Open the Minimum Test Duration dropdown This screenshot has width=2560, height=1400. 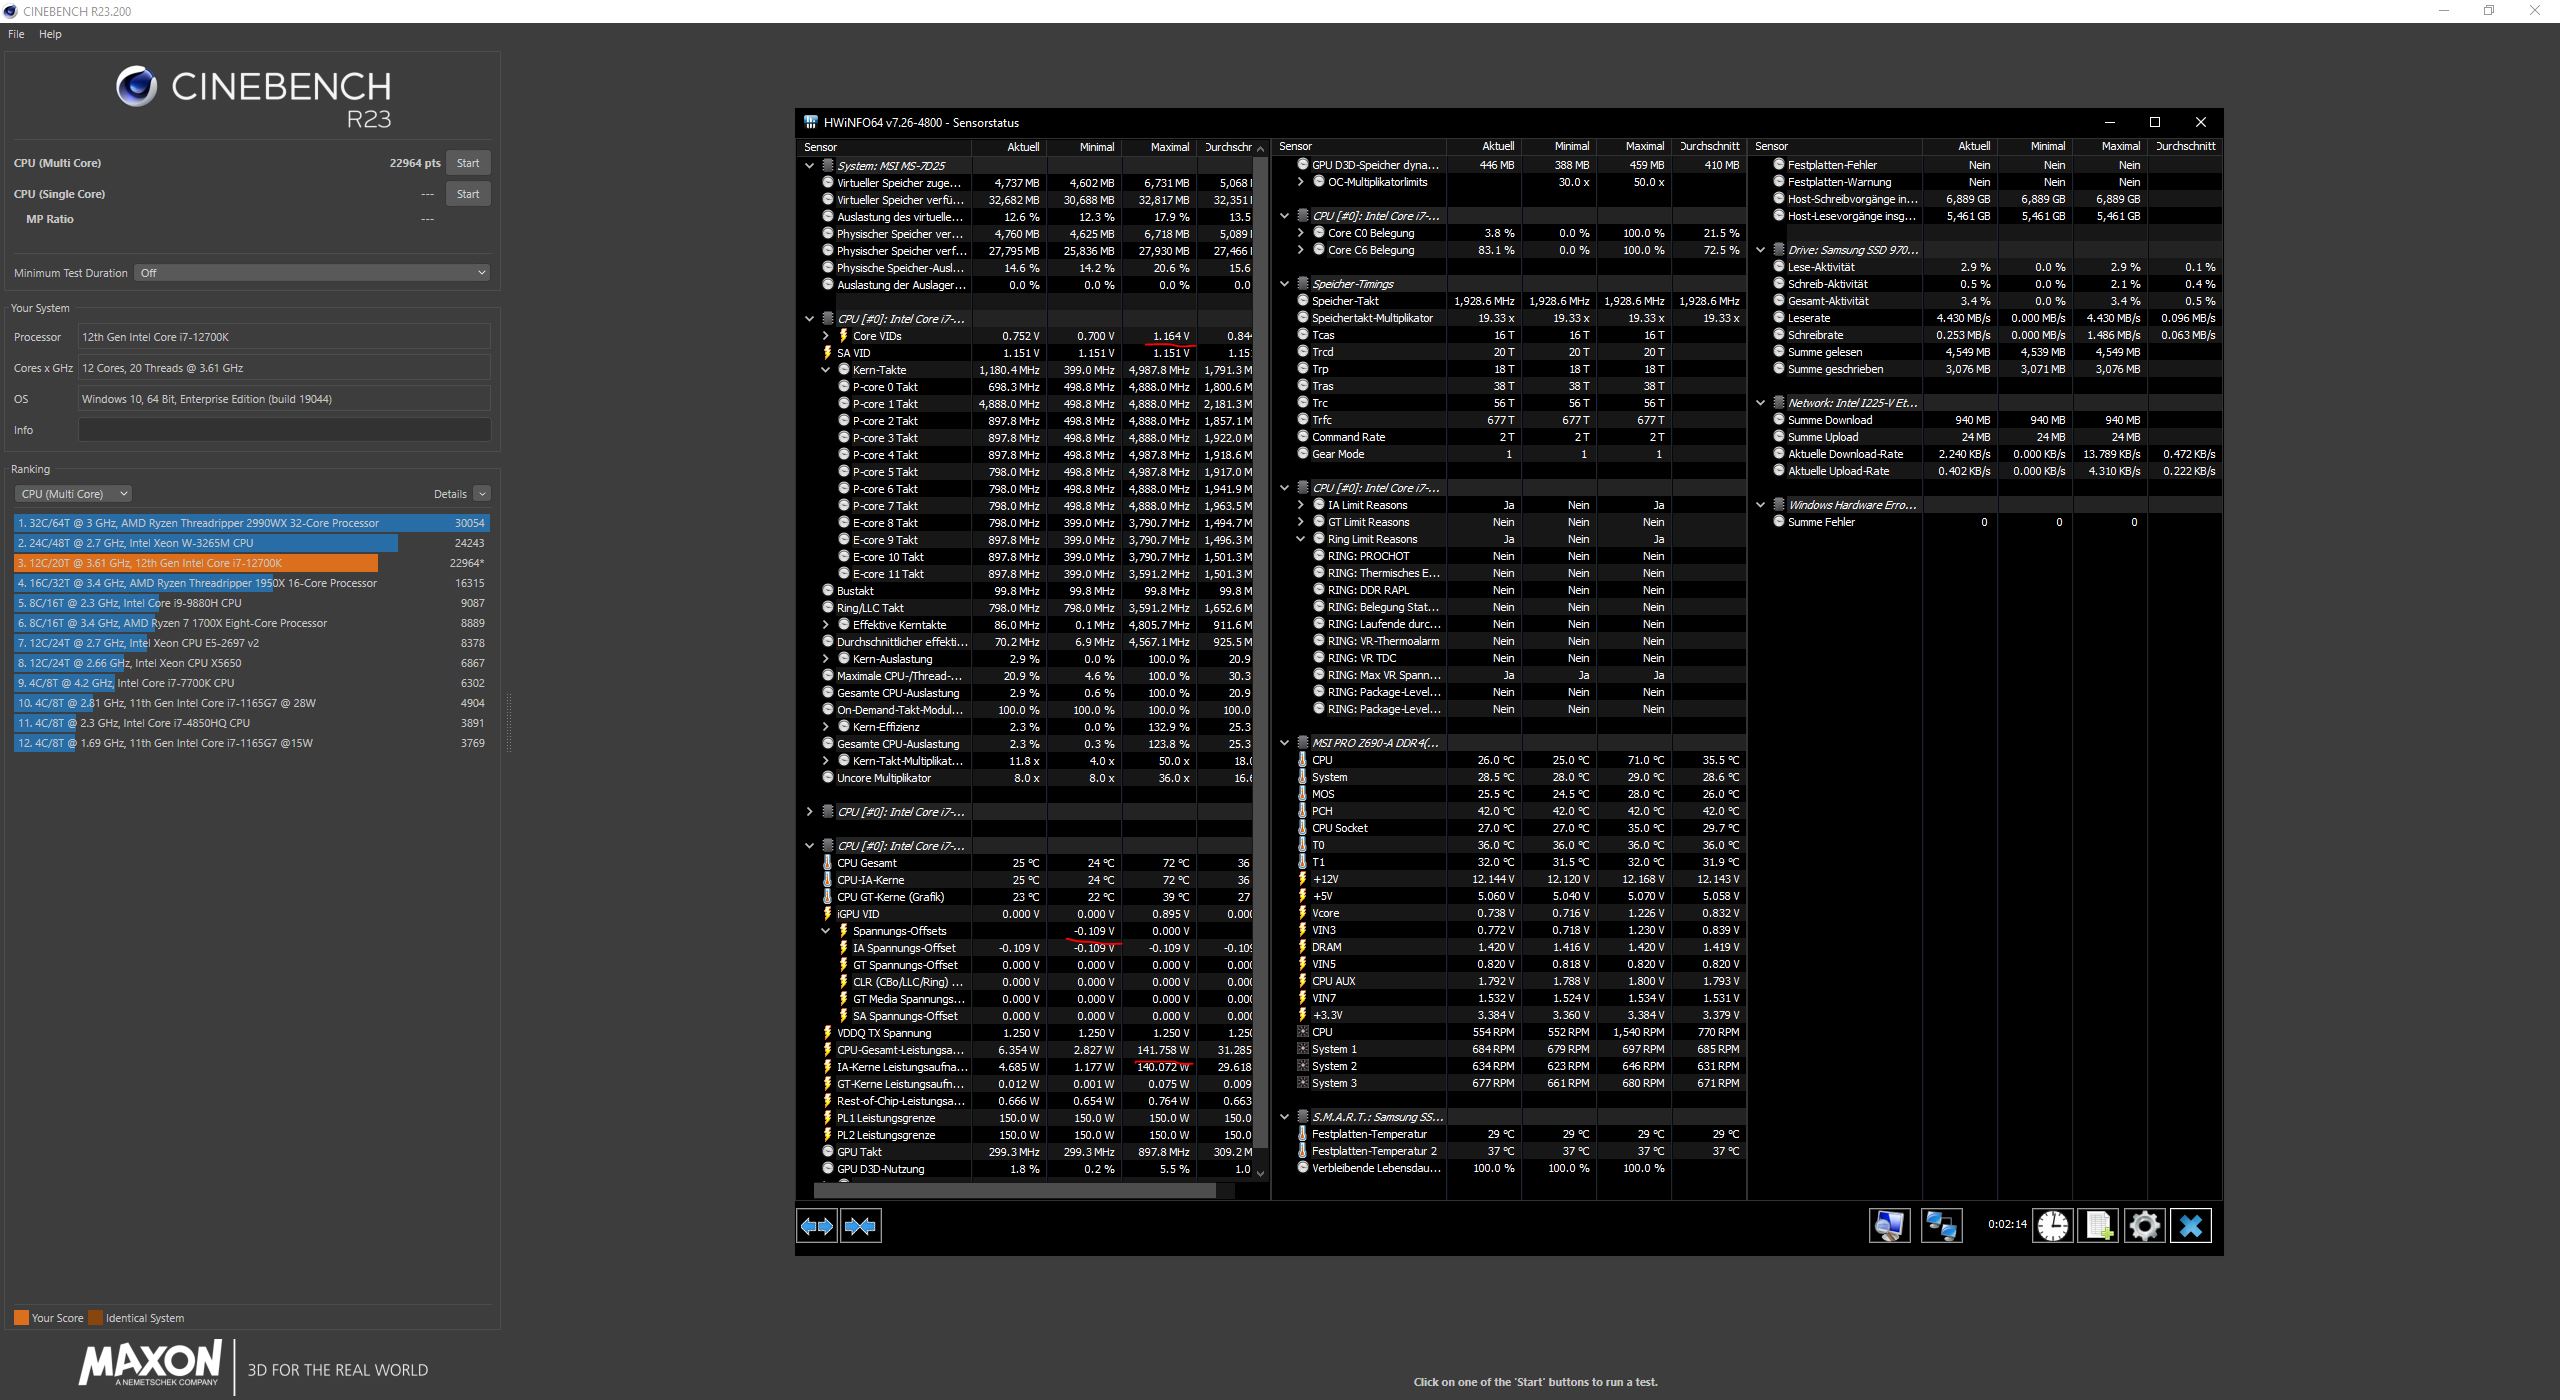311,273
